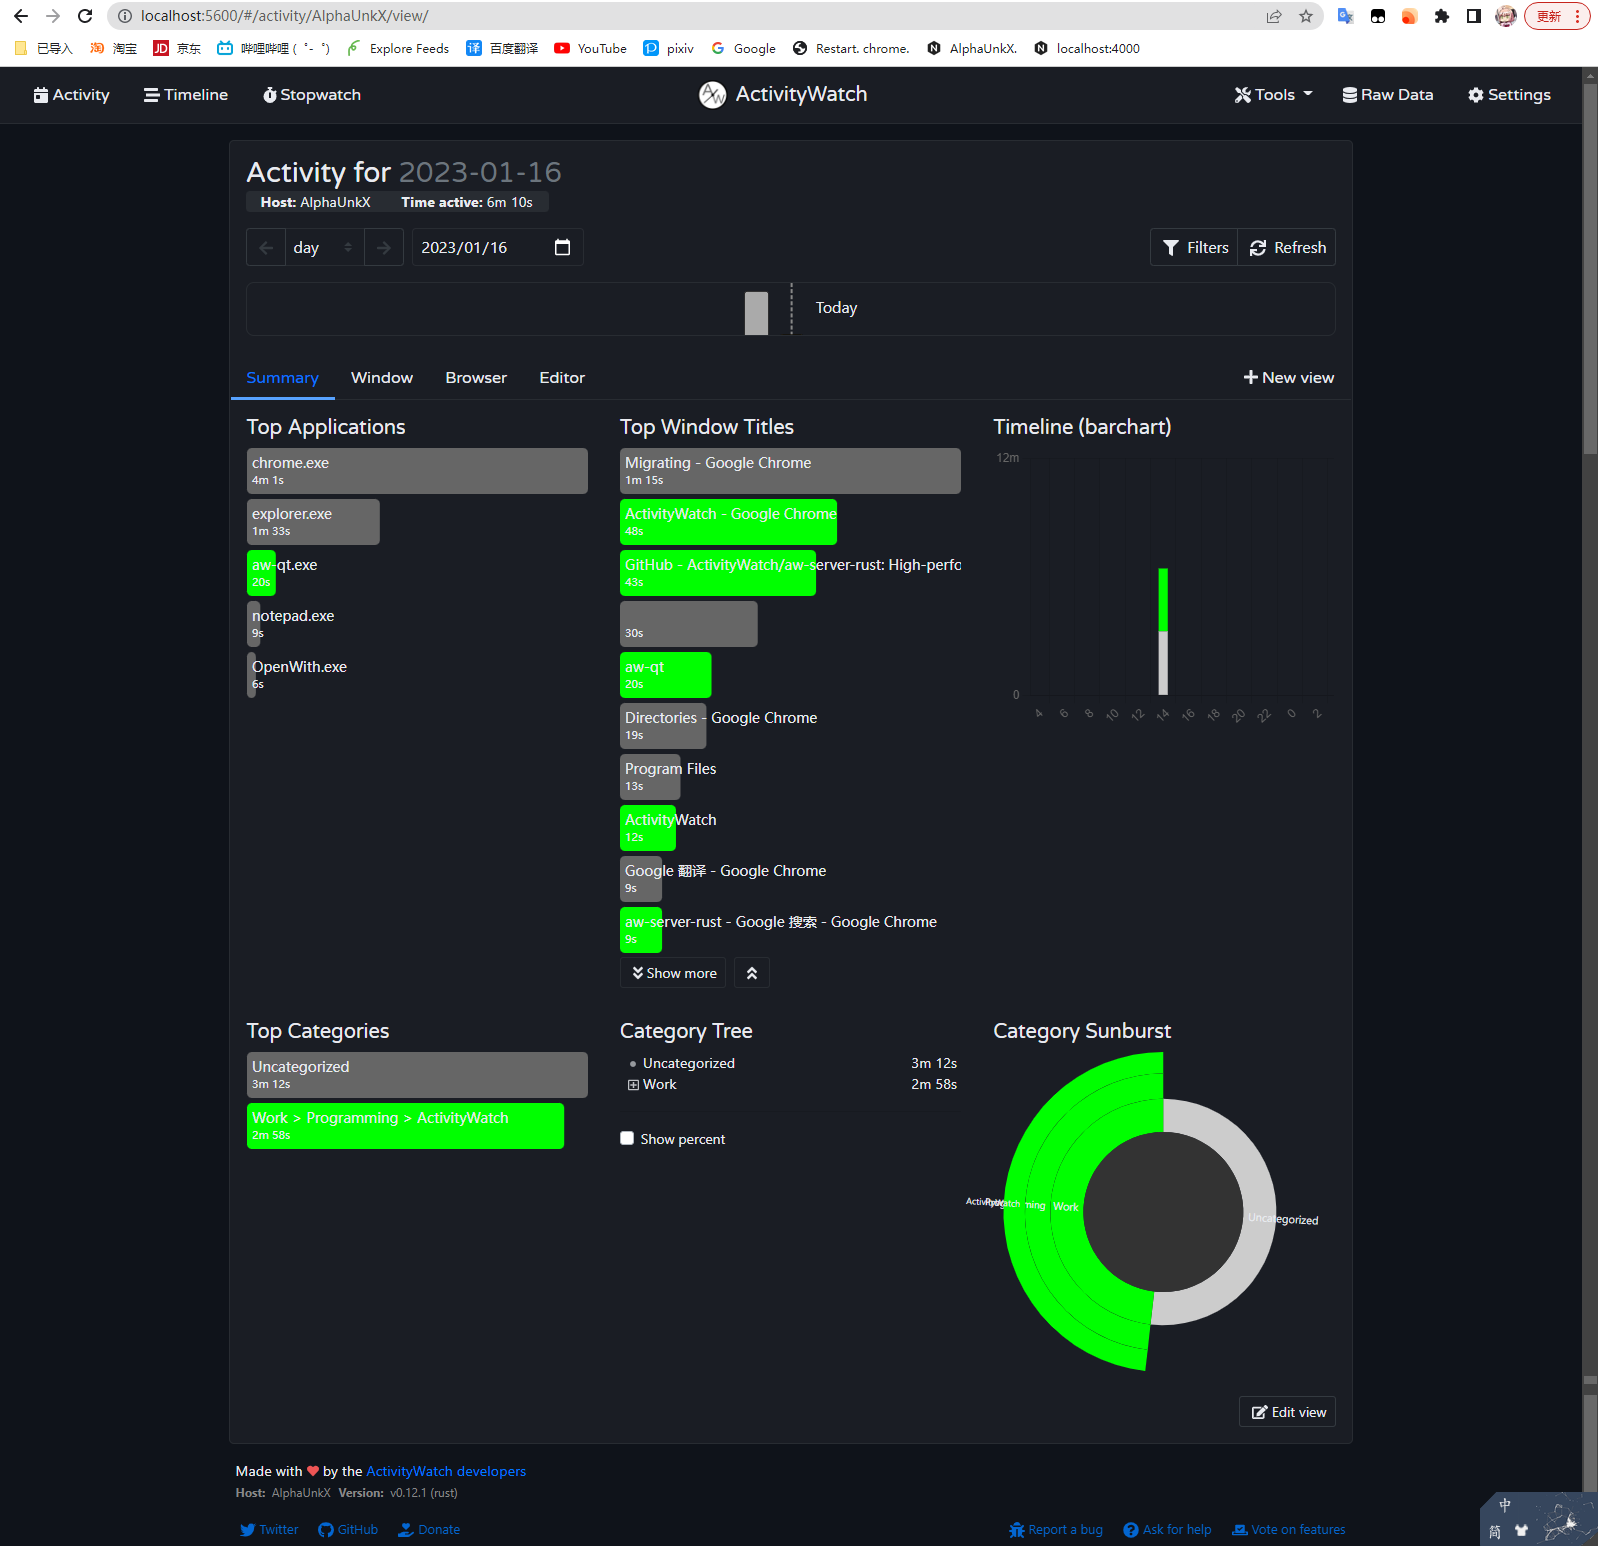1598x1546 pixels.
Task: Expand the Work category tree node
Action: point(633,1085)
